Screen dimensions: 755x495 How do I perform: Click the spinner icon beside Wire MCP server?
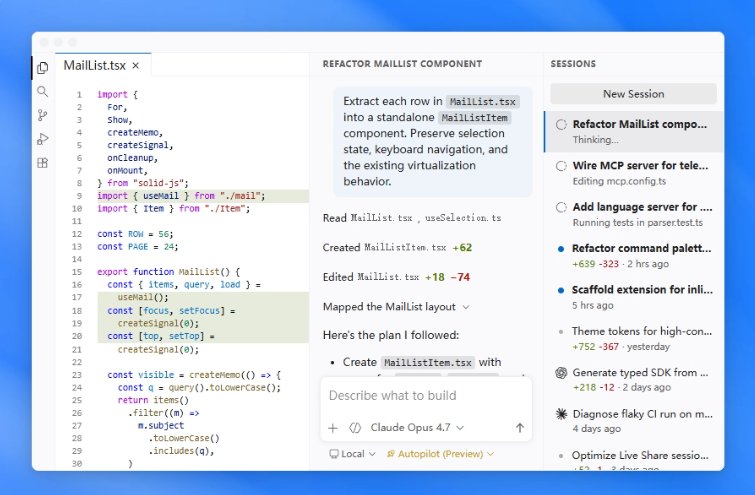coord(561,166)
